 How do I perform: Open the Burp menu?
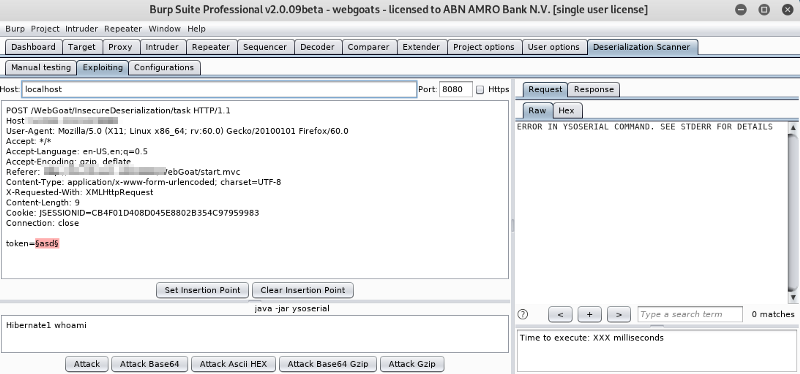(x=15, y=29)
